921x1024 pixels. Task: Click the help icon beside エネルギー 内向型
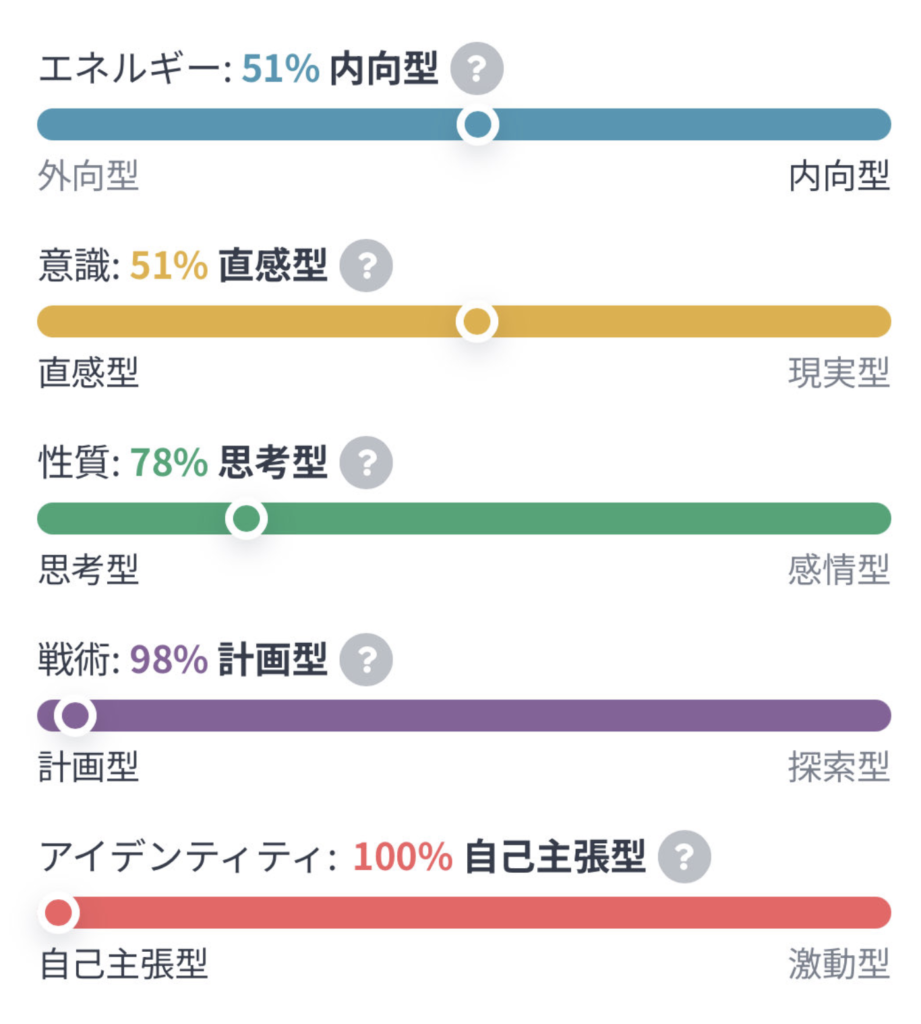[x=476, y=69]
